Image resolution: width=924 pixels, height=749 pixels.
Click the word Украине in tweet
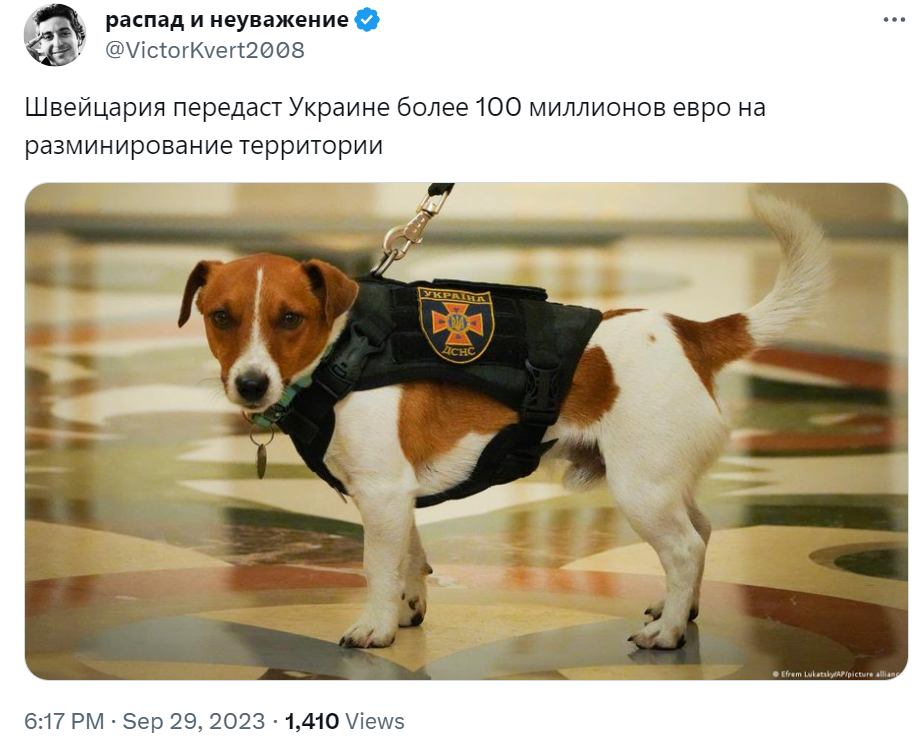339,108
